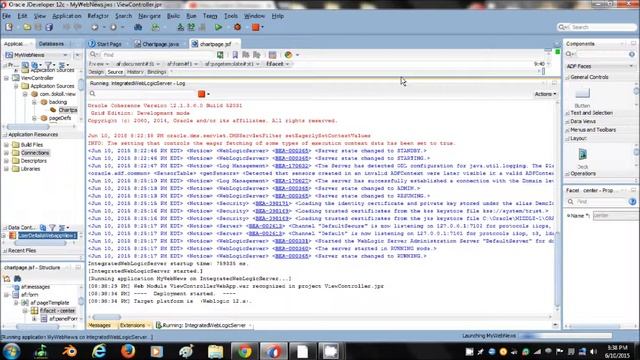The width and height of the screenshot is (640, 360).
Task: Click the Back navigation toolbar icon
Action: tap(95, 27)
